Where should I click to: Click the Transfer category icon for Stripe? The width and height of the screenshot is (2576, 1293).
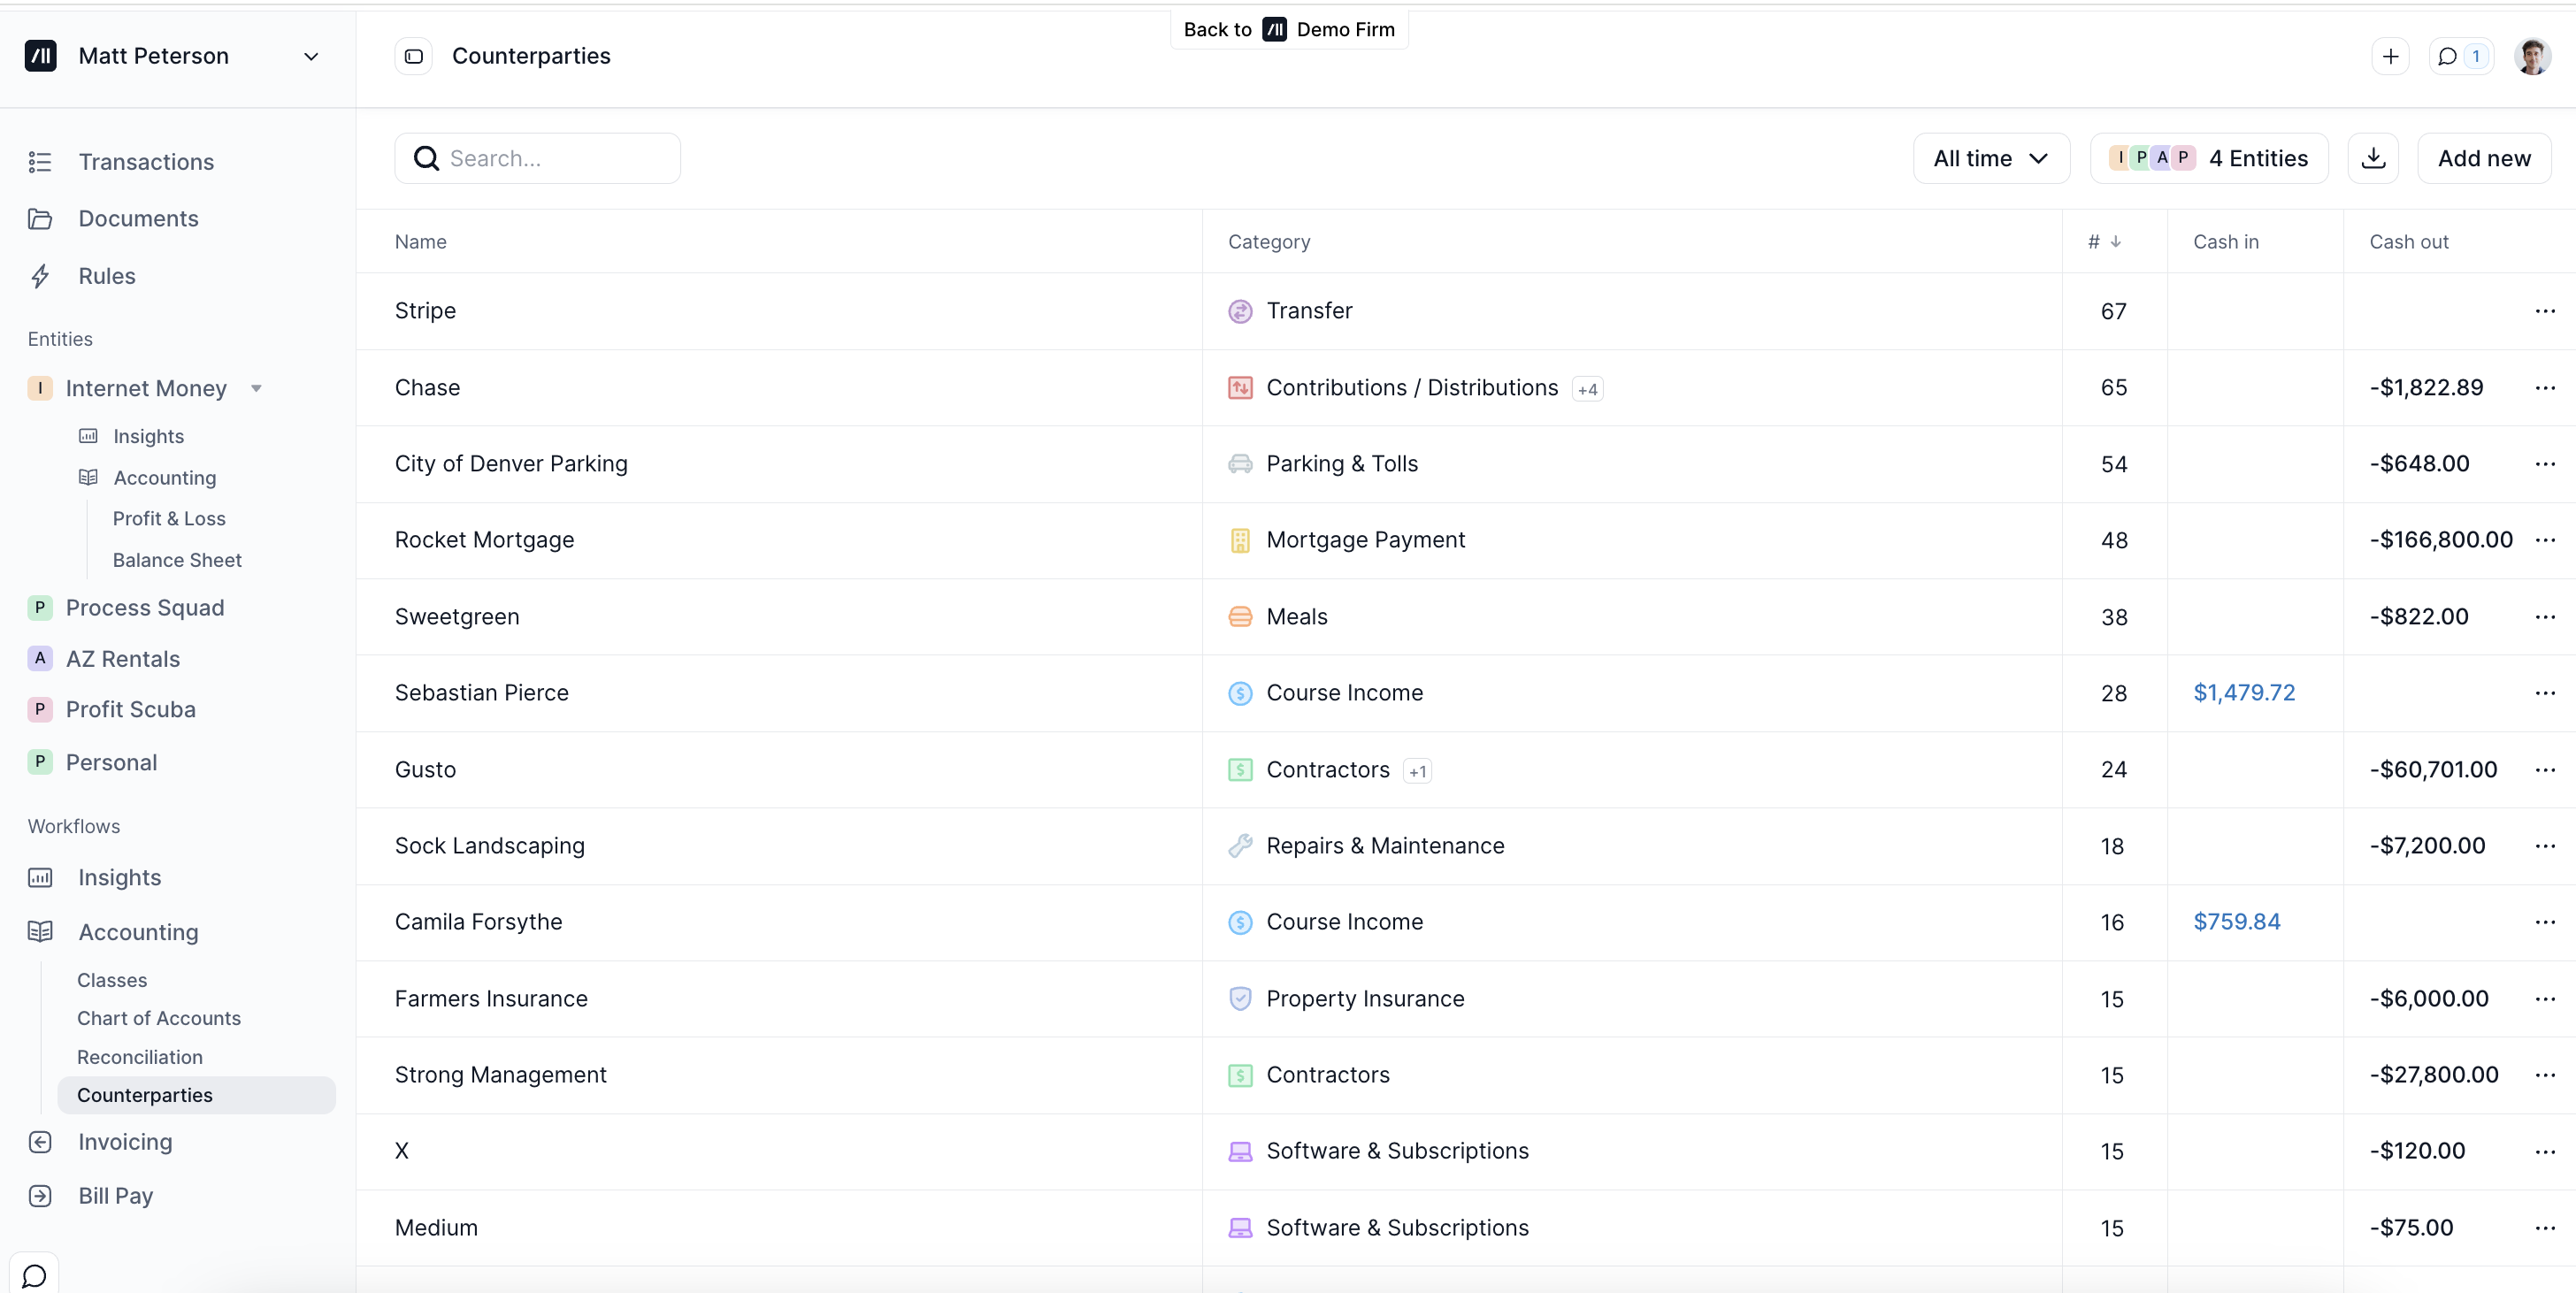tap(1239, 311)
